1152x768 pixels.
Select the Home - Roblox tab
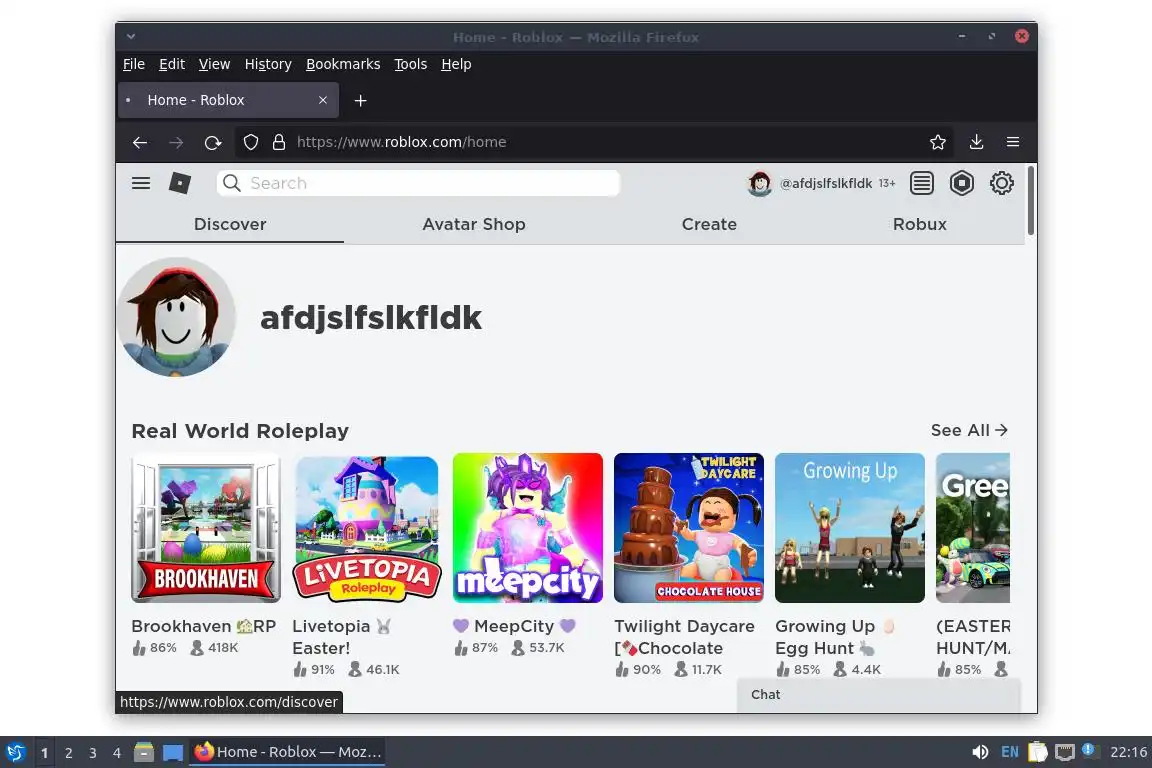tap(228, 100)
